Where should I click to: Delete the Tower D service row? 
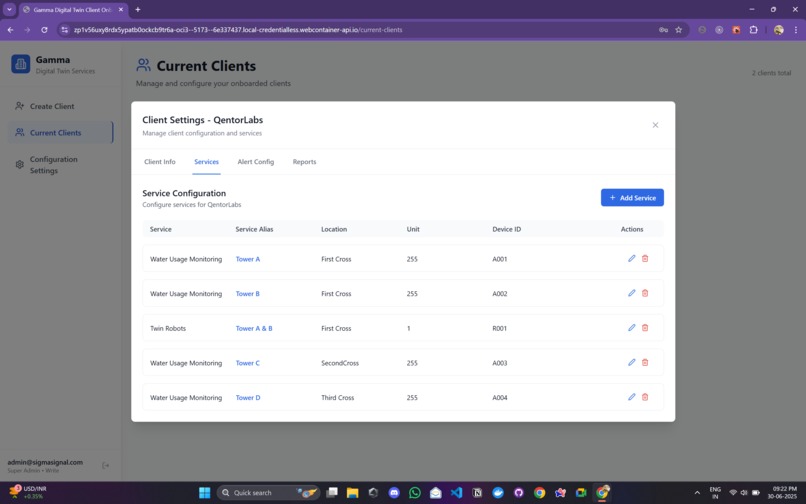pos(645,397)
